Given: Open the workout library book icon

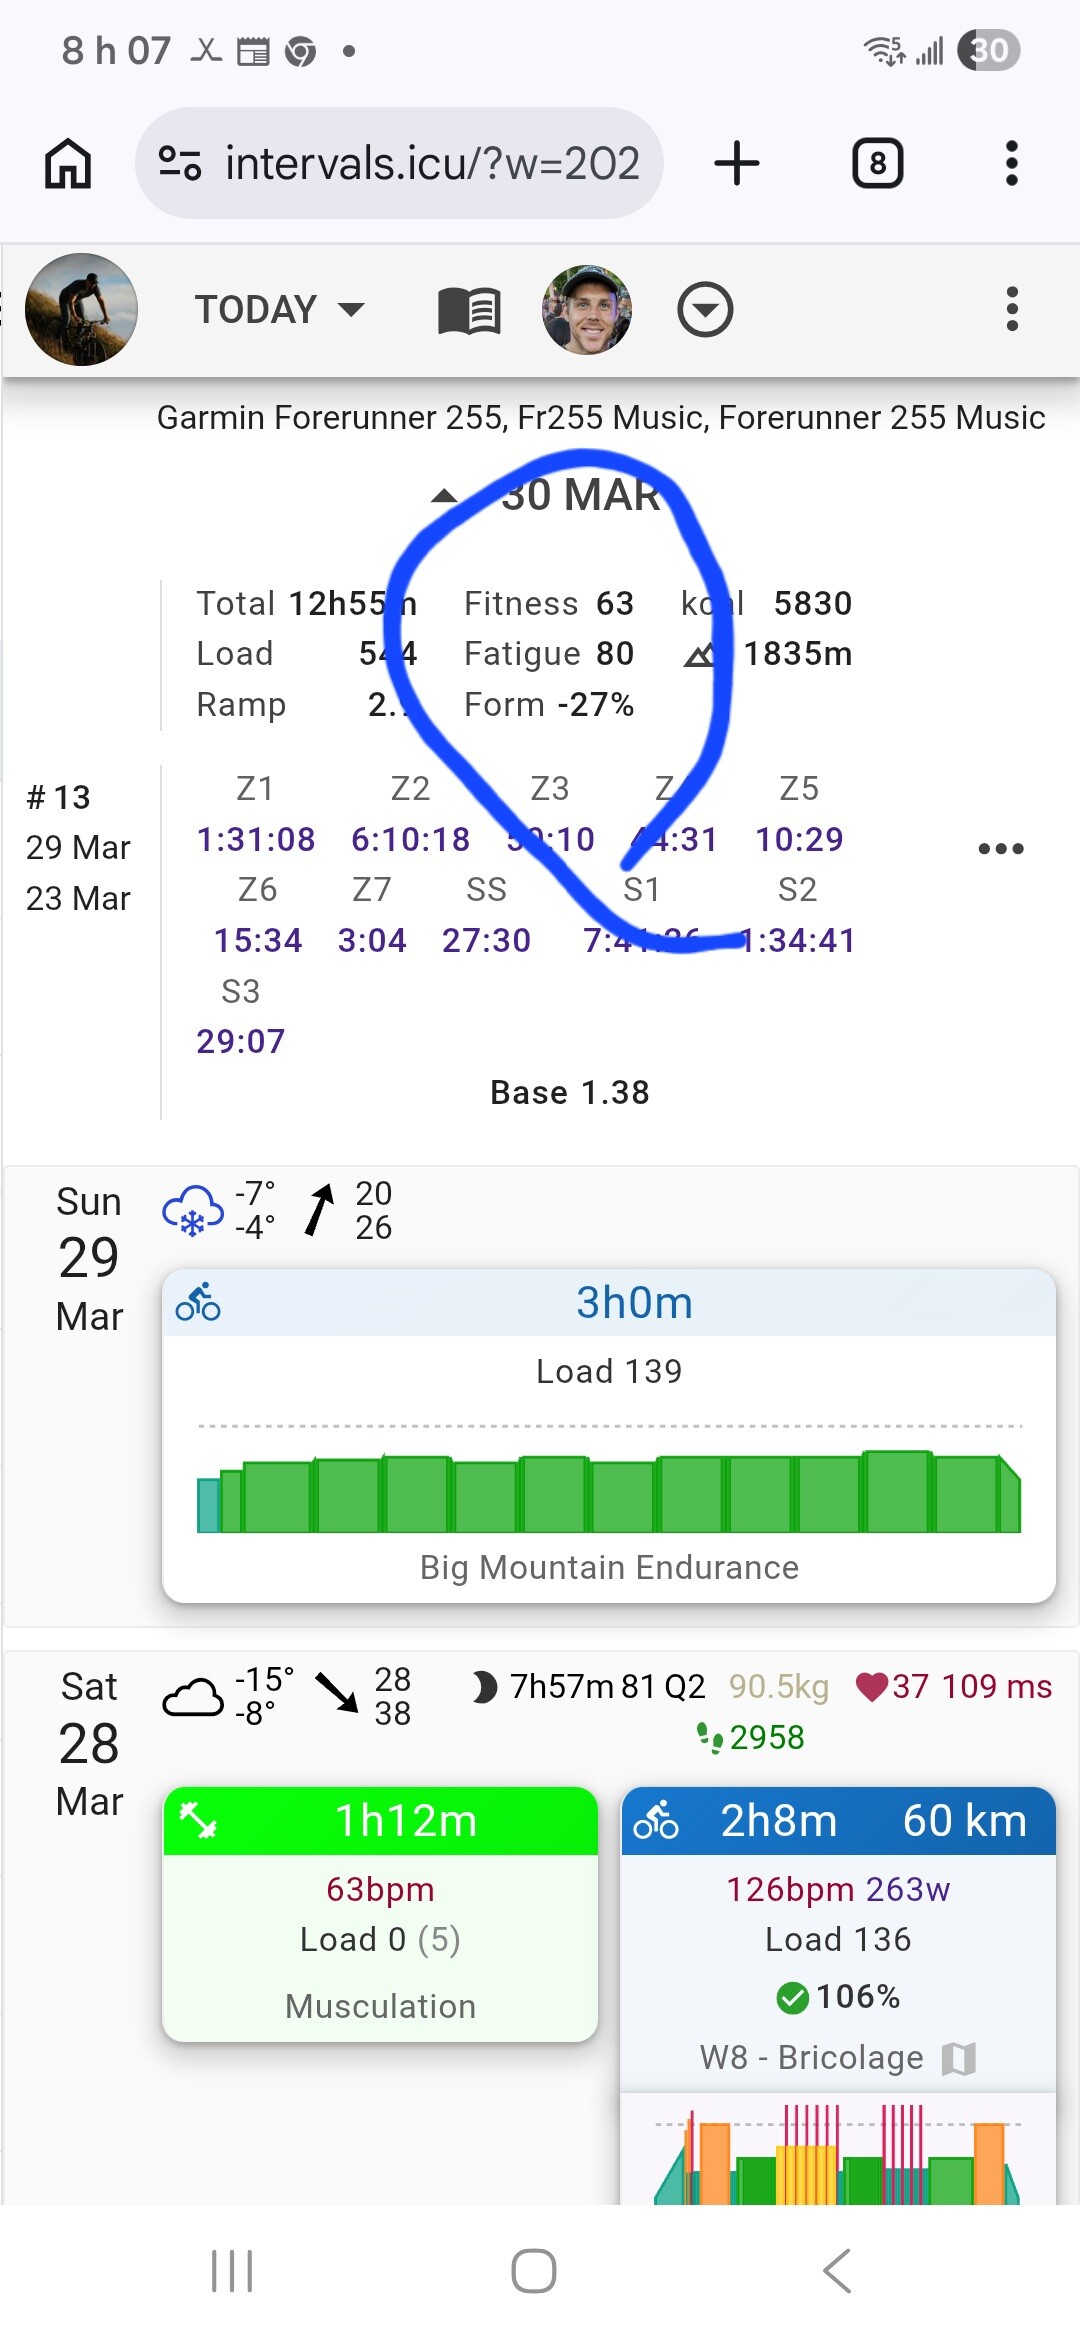Looking at the screenshot, I should click(469, 310).
